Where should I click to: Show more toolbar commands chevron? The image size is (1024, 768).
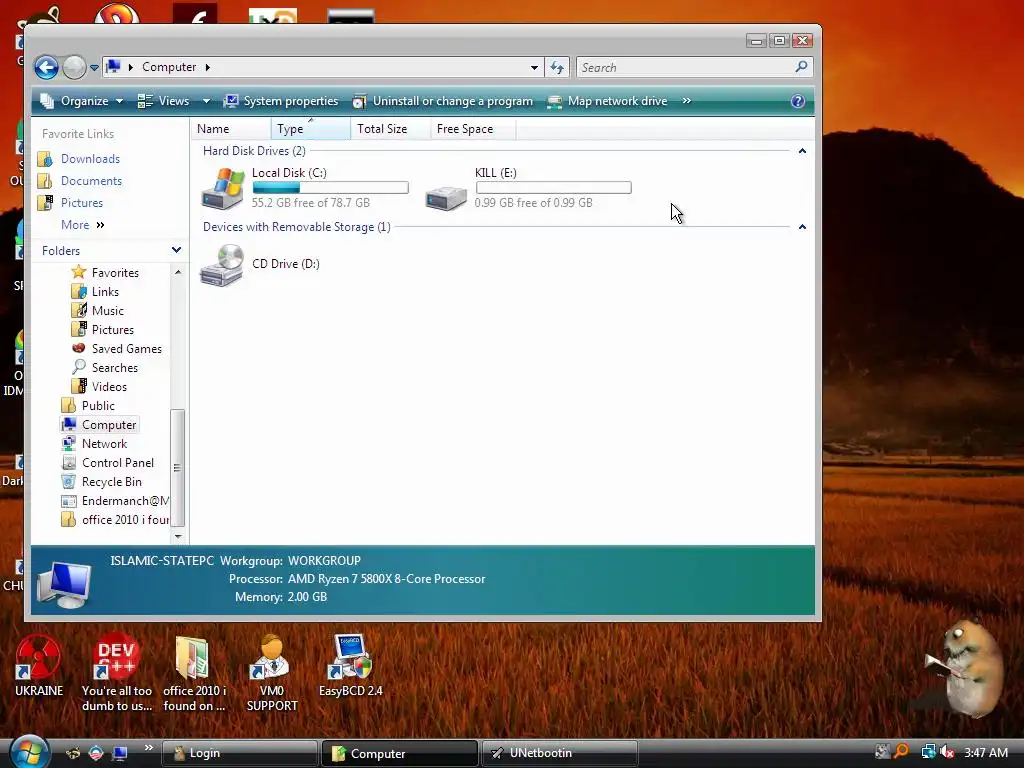686,101
